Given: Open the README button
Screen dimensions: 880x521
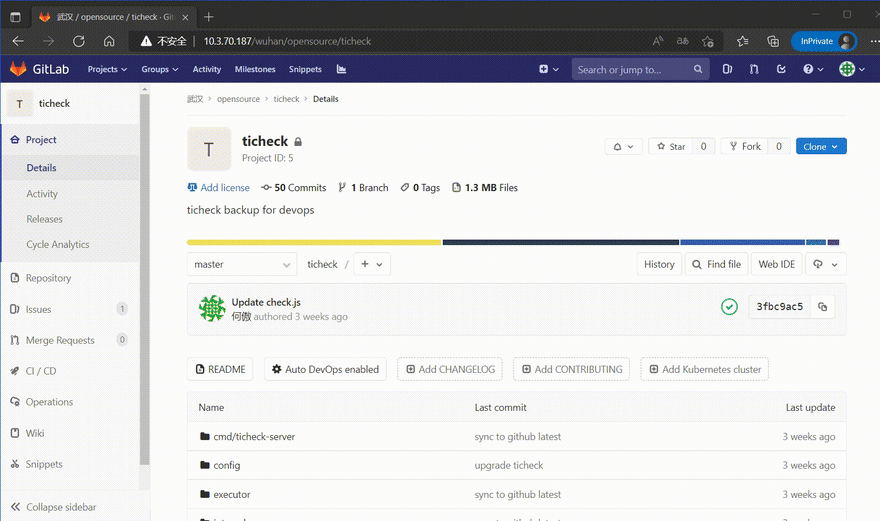Looking at the screenshot, I should 220,369.
